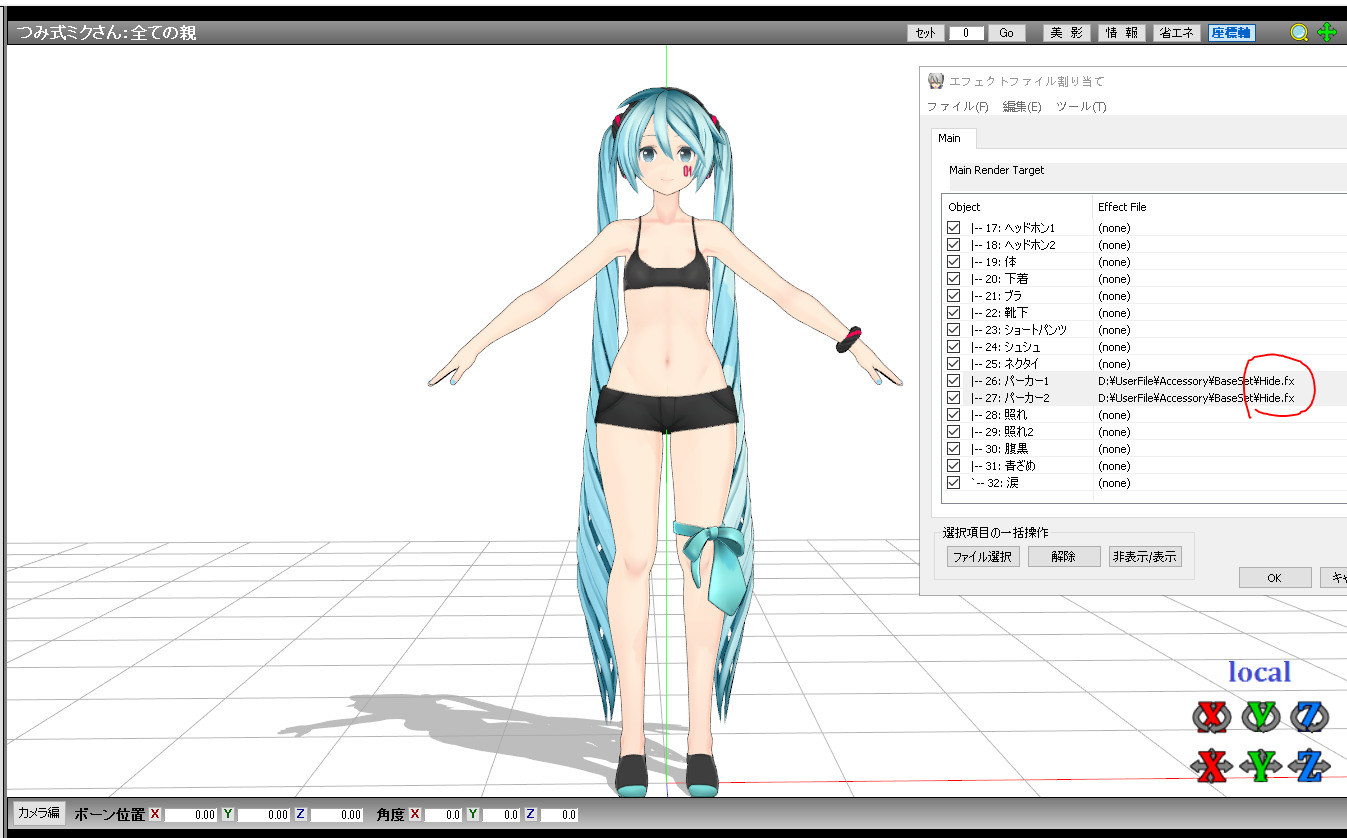
Task: Click the angle Z field
Action: (559, 815)
